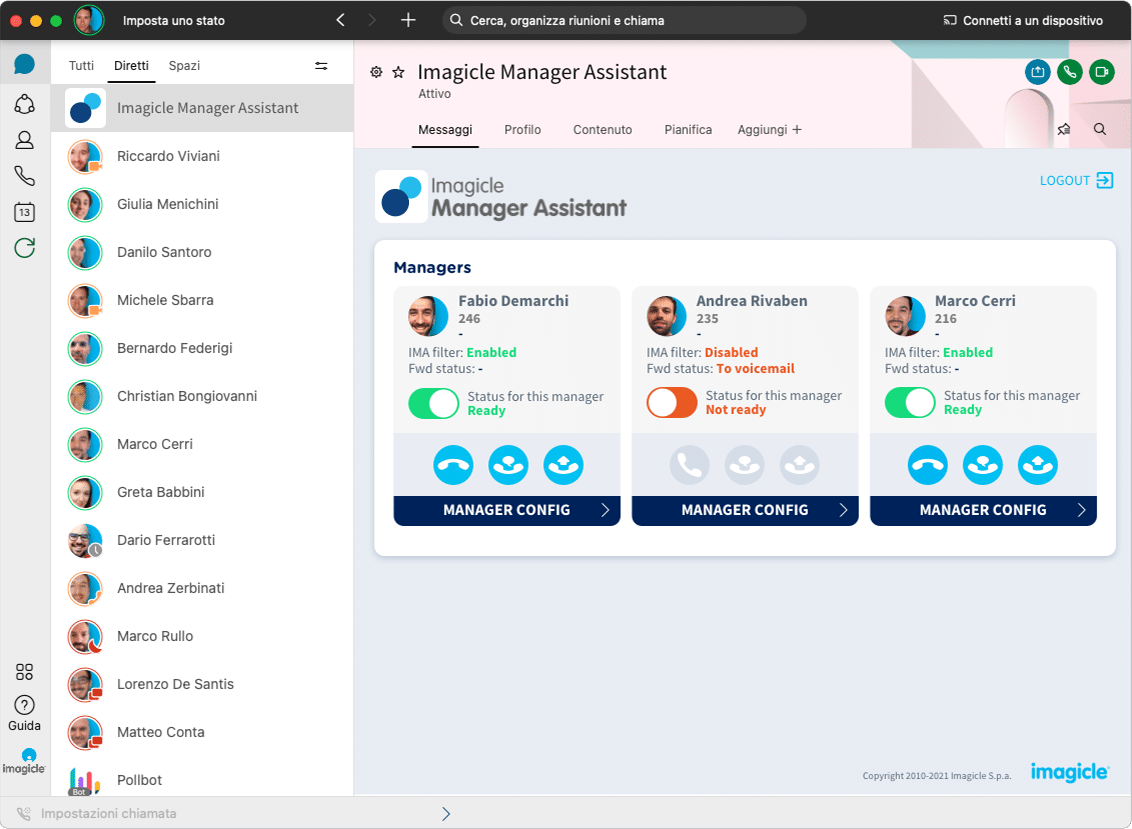This screenshot has height=829, width=1132.
Task: Click the search icon in chat header
Action: click(1100, 130)
